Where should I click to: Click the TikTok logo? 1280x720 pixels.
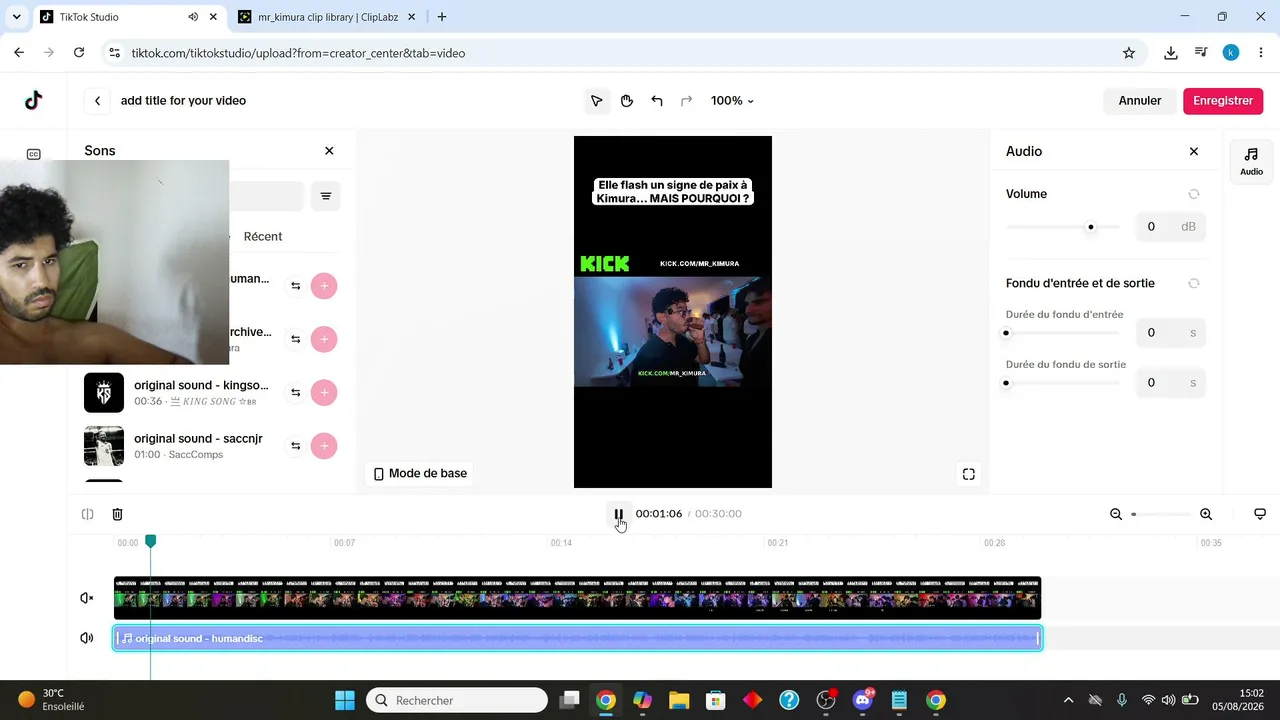[33, 100]
